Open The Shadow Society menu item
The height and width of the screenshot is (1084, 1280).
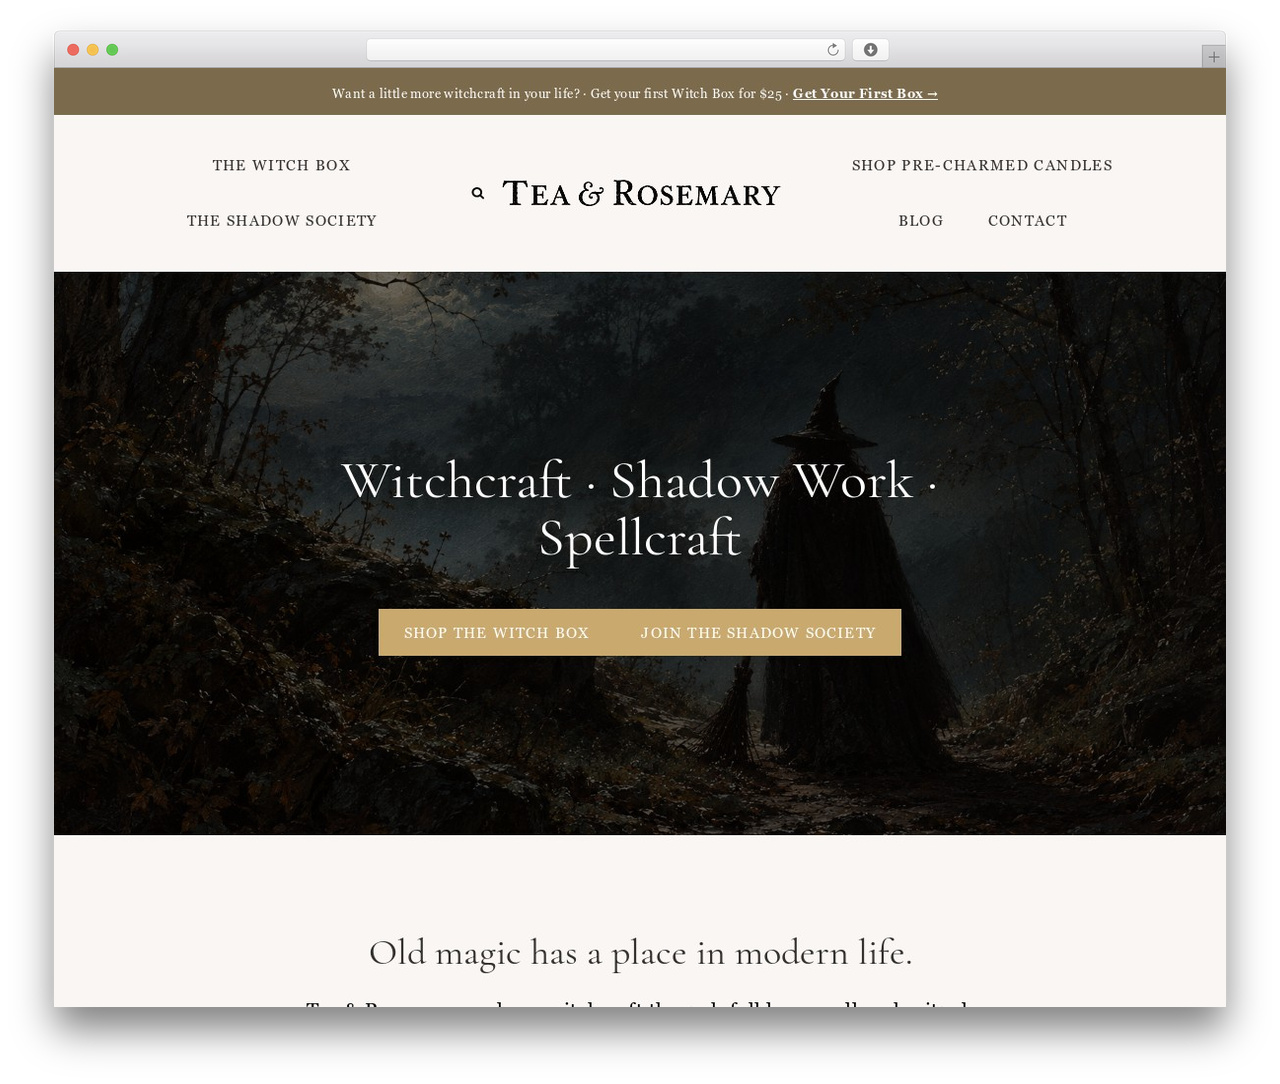[282, 220]
